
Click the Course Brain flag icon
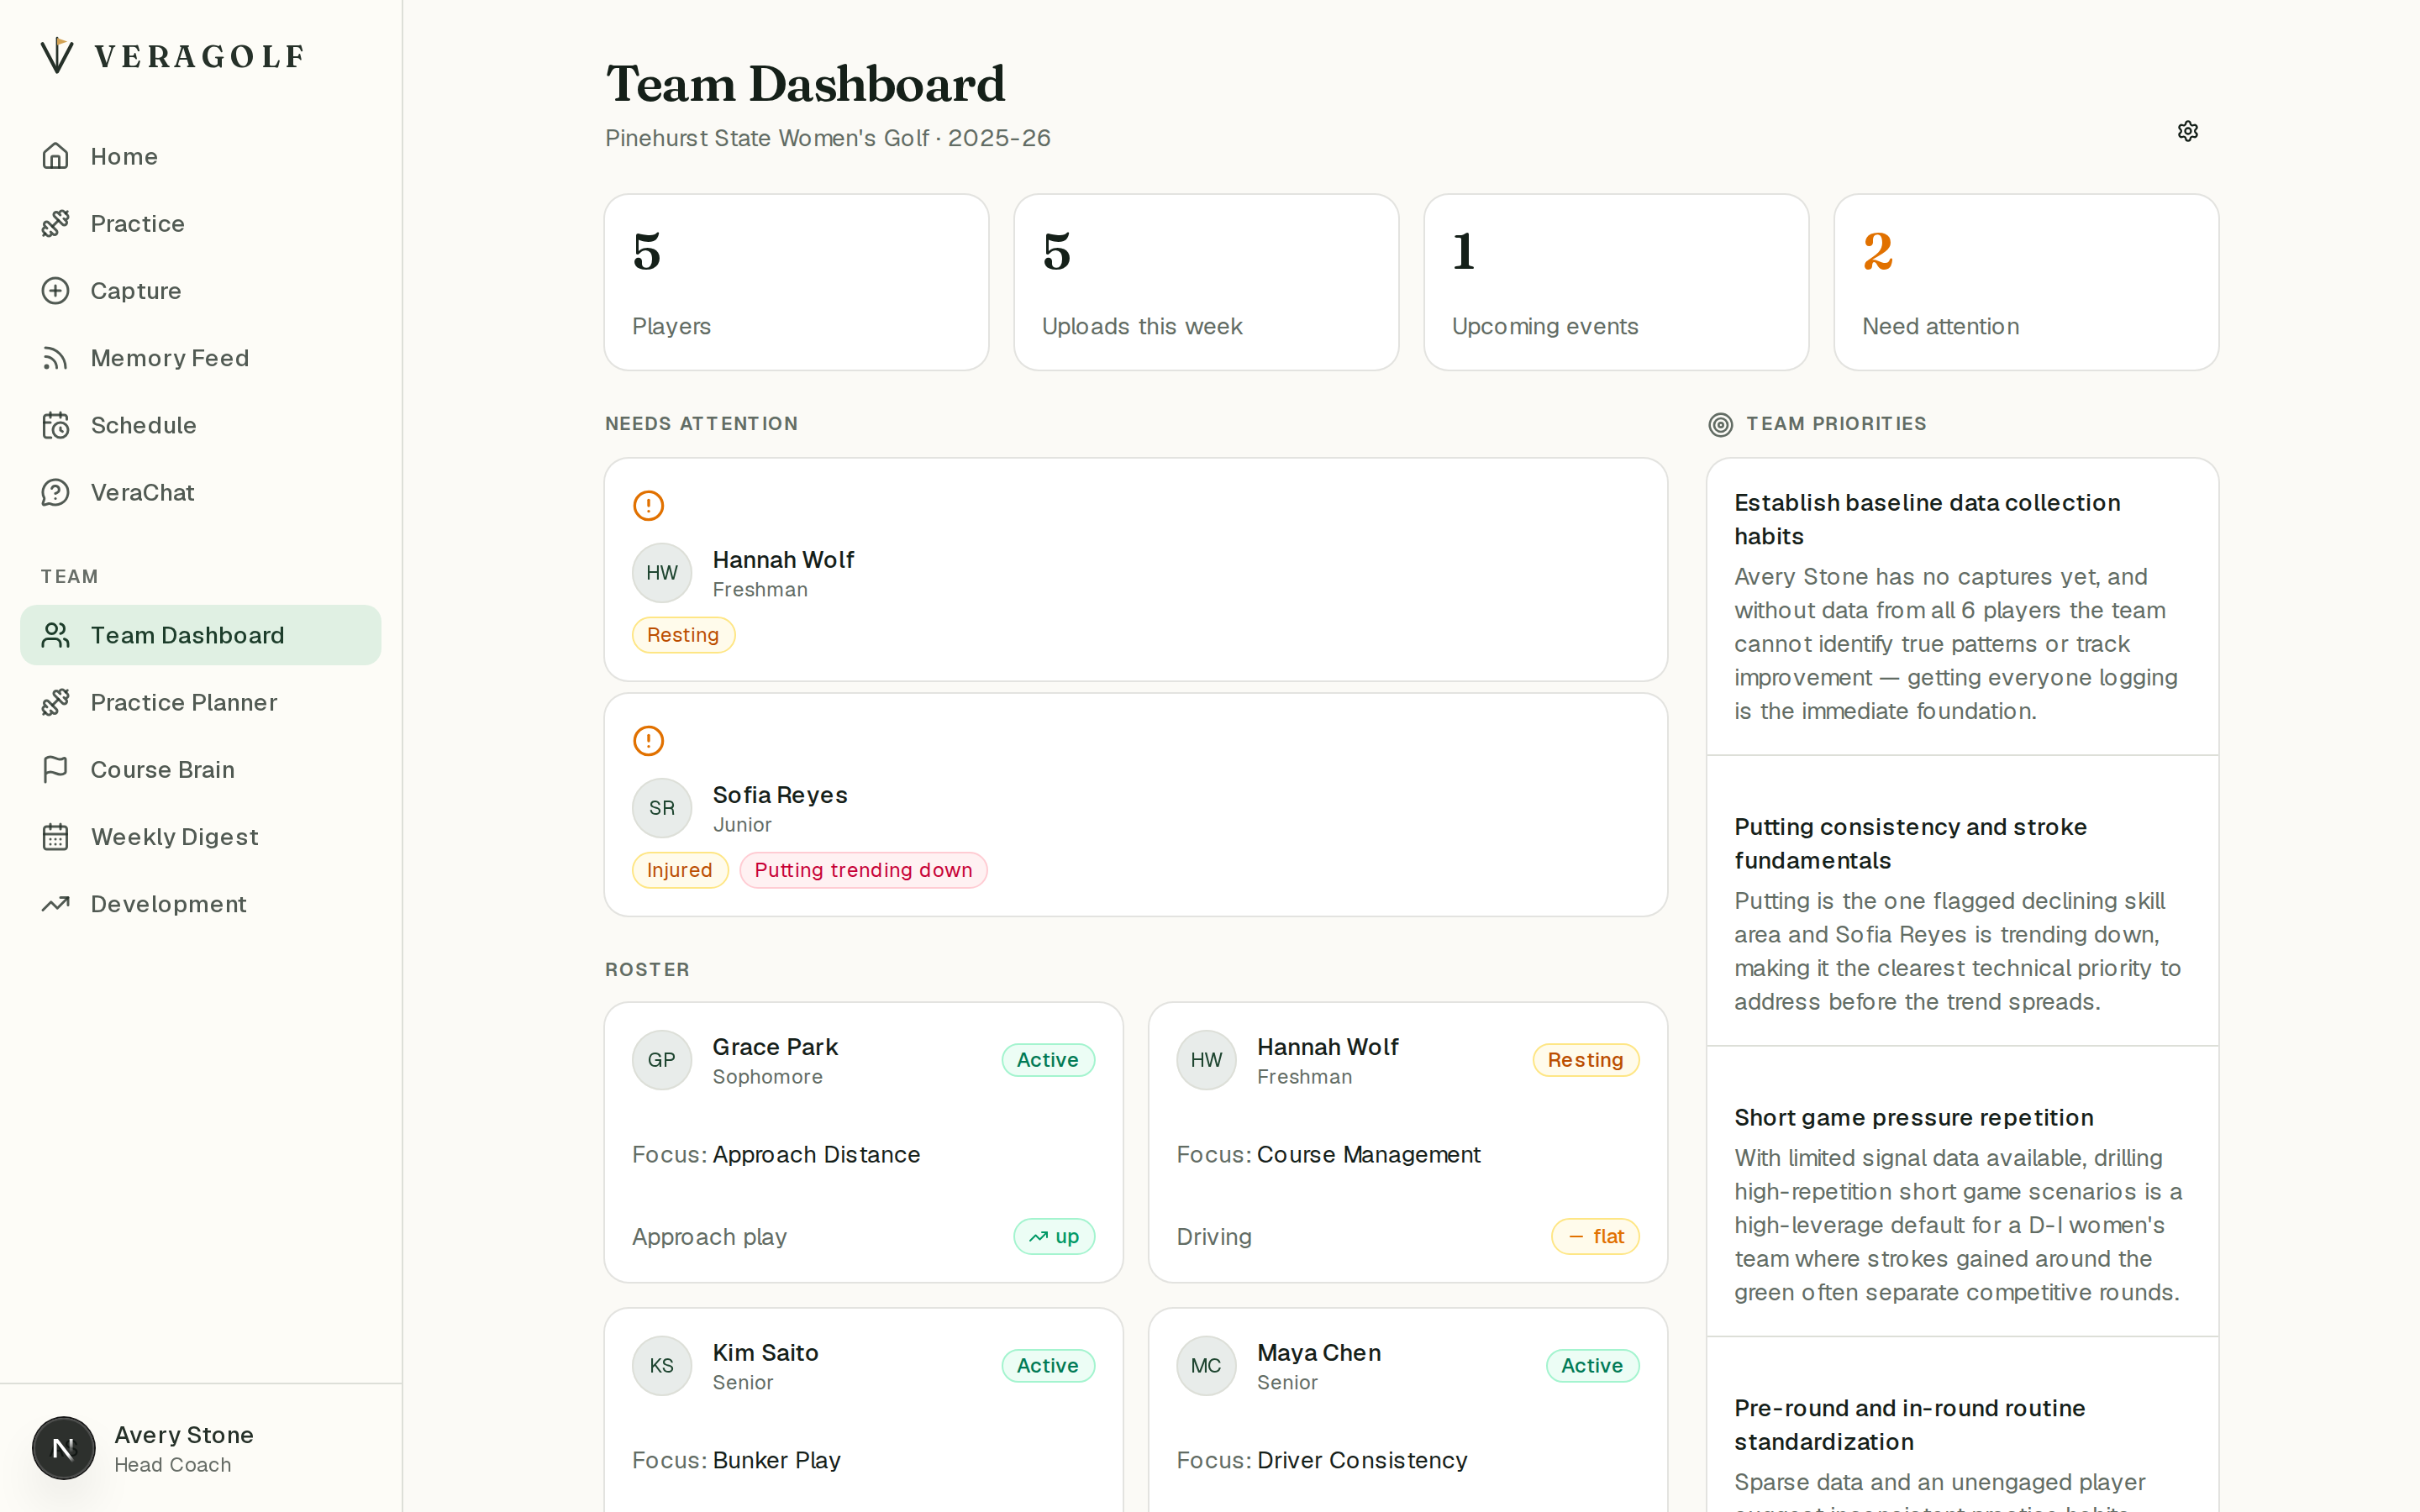[56, 769]
